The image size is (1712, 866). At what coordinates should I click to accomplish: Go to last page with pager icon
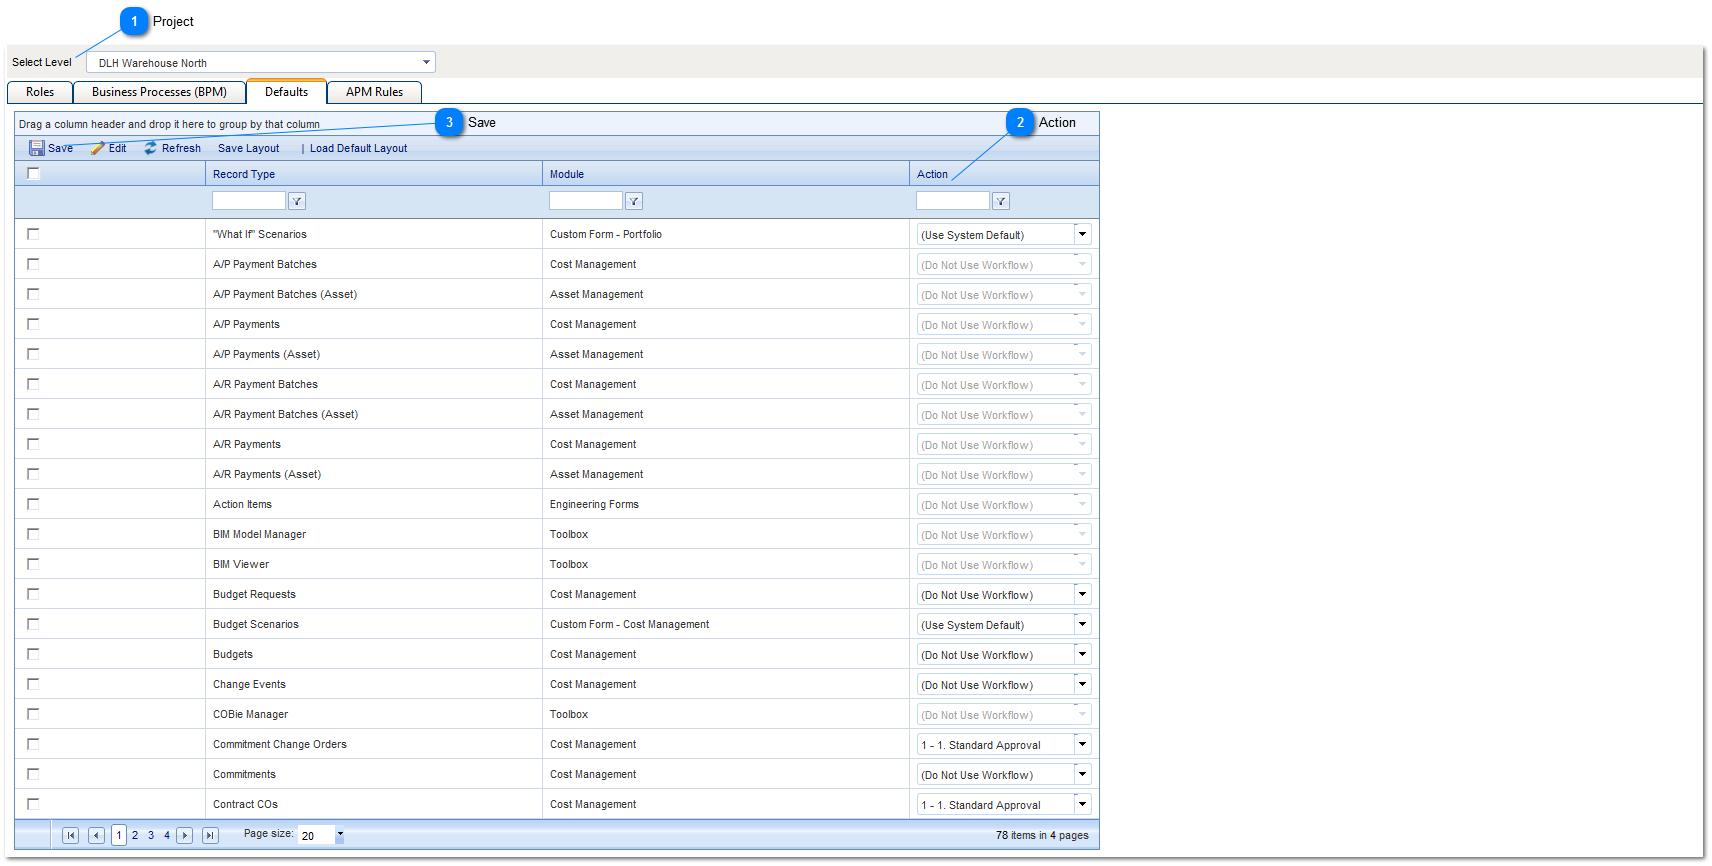pyautogui.click(x=210, y=835)
